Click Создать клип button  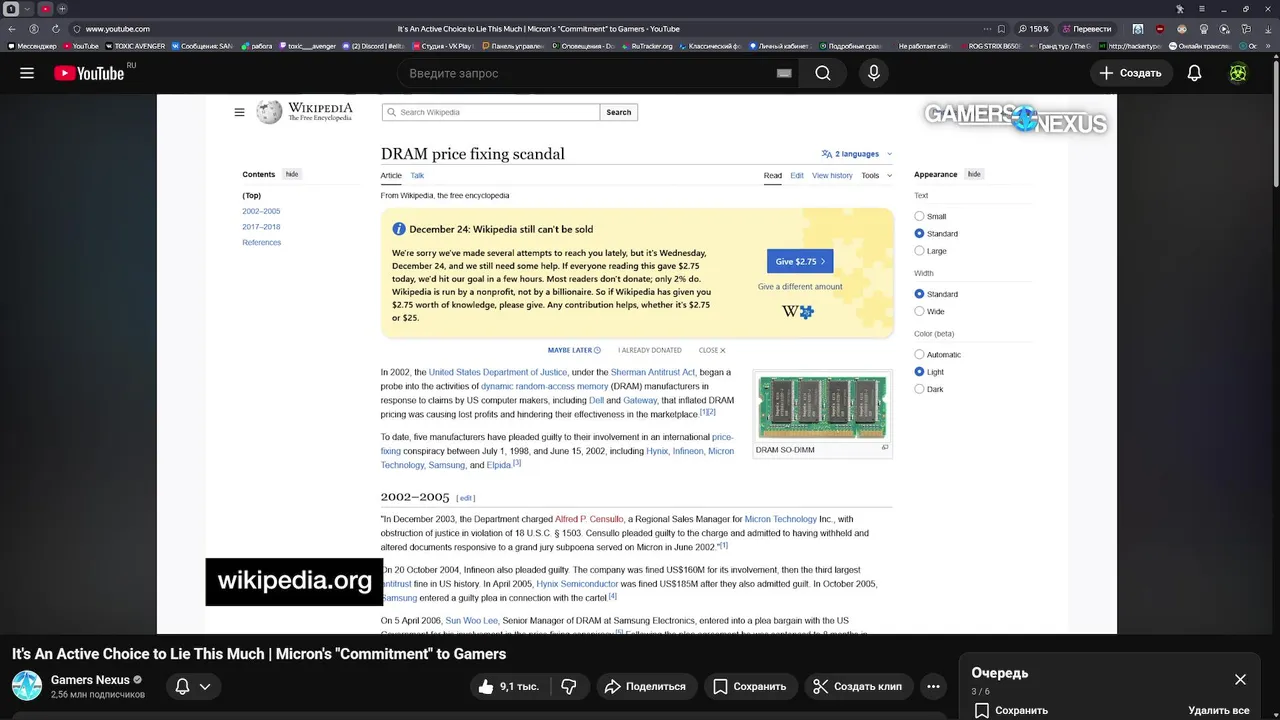coord(857,686)
